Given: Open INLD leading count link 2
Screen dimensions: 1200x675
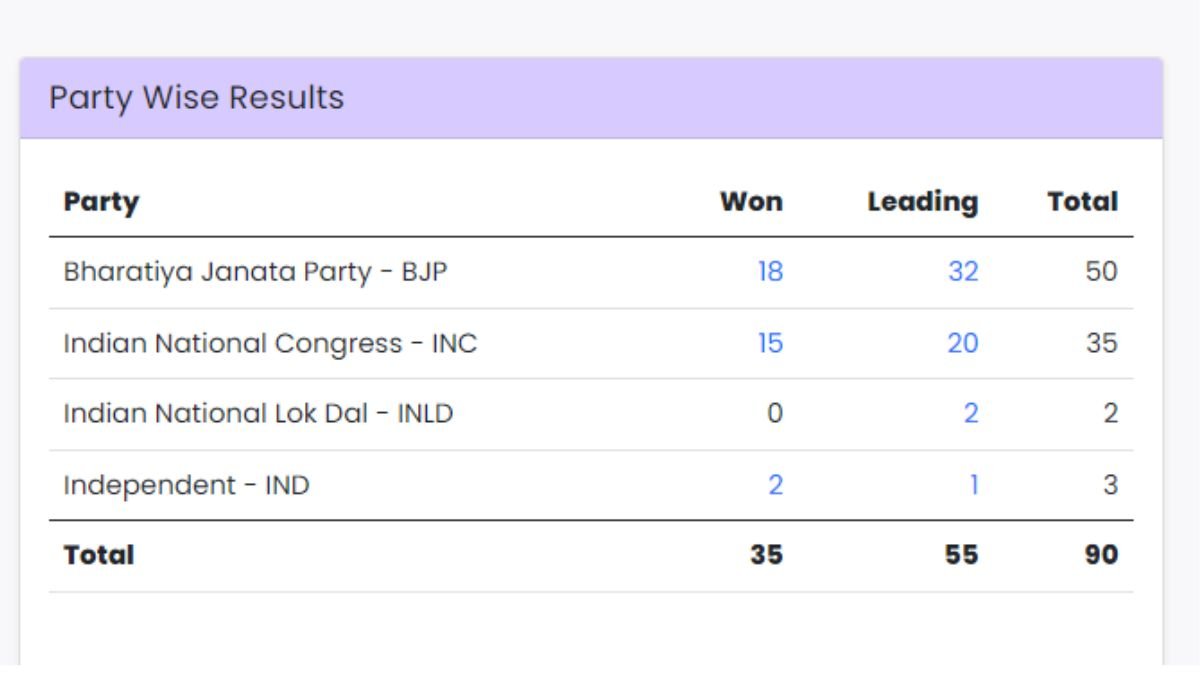Looking at the screenshot, I should click(971, 414).
